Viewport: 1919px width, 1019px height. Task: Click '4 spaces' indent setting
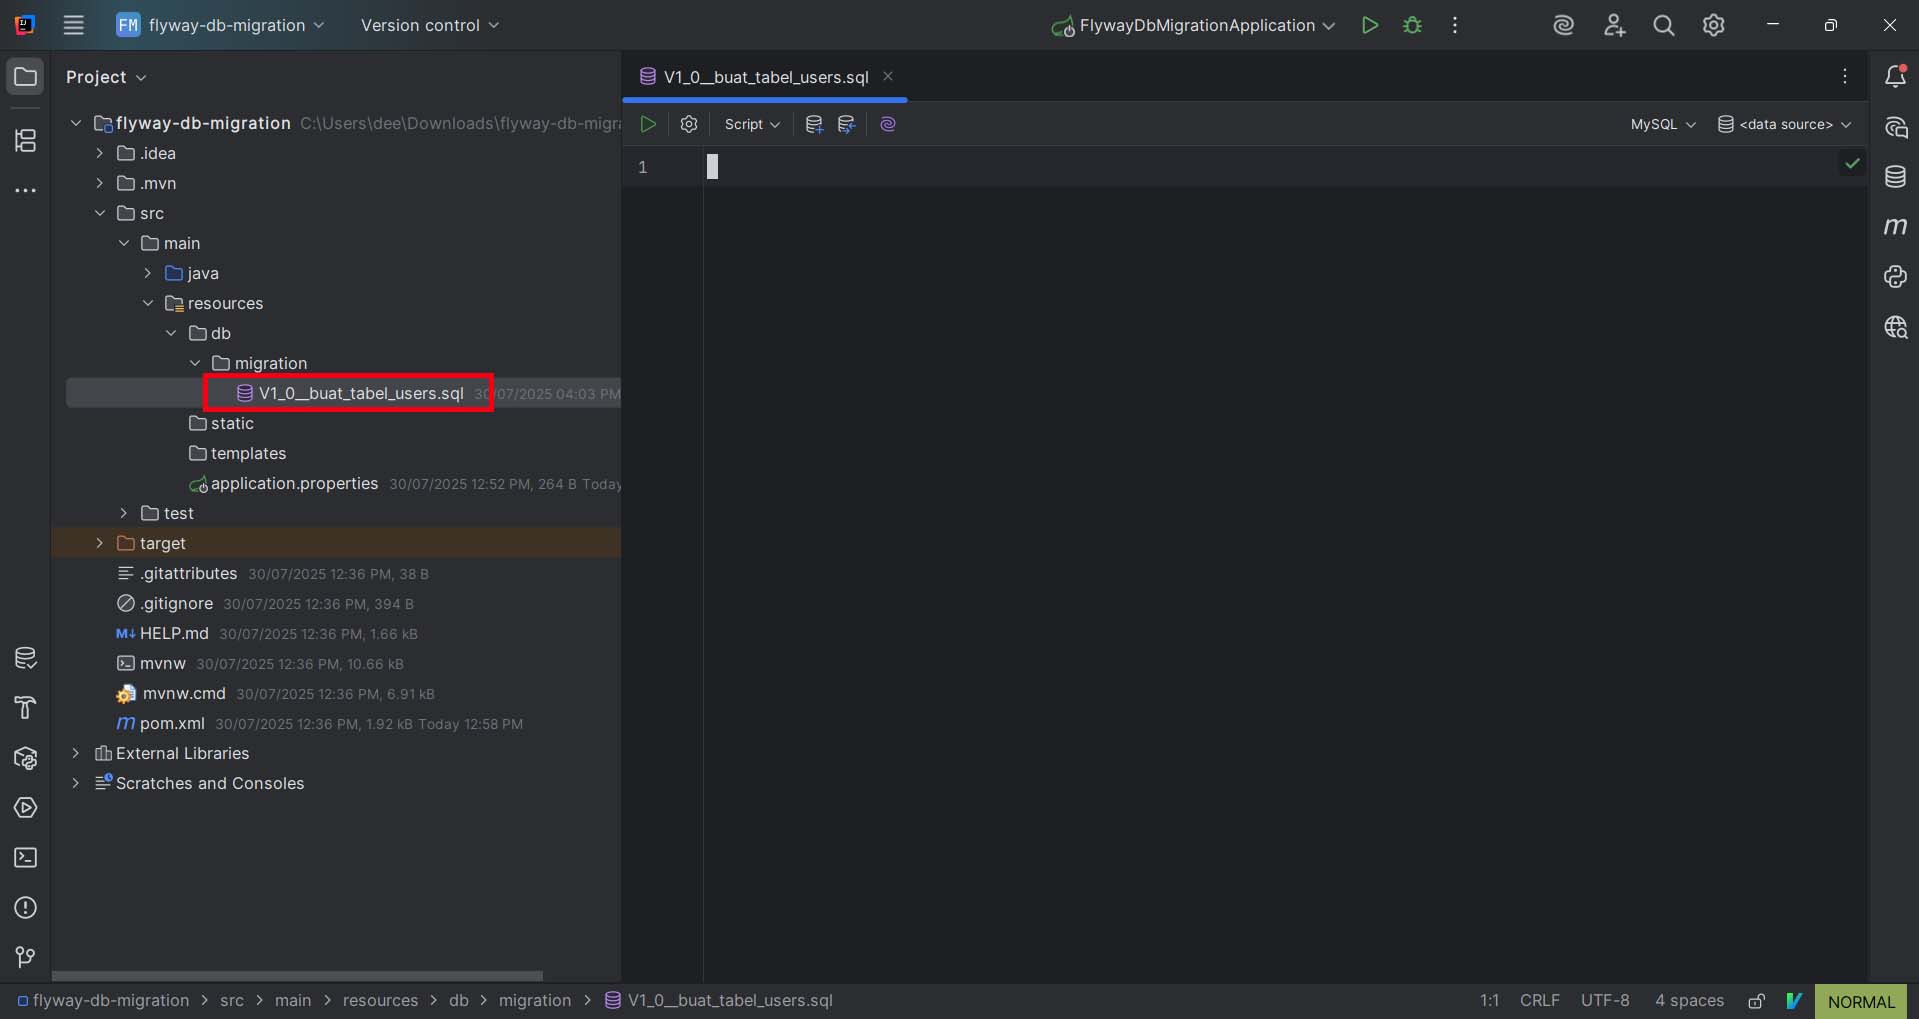[x=1689, y=1001]
